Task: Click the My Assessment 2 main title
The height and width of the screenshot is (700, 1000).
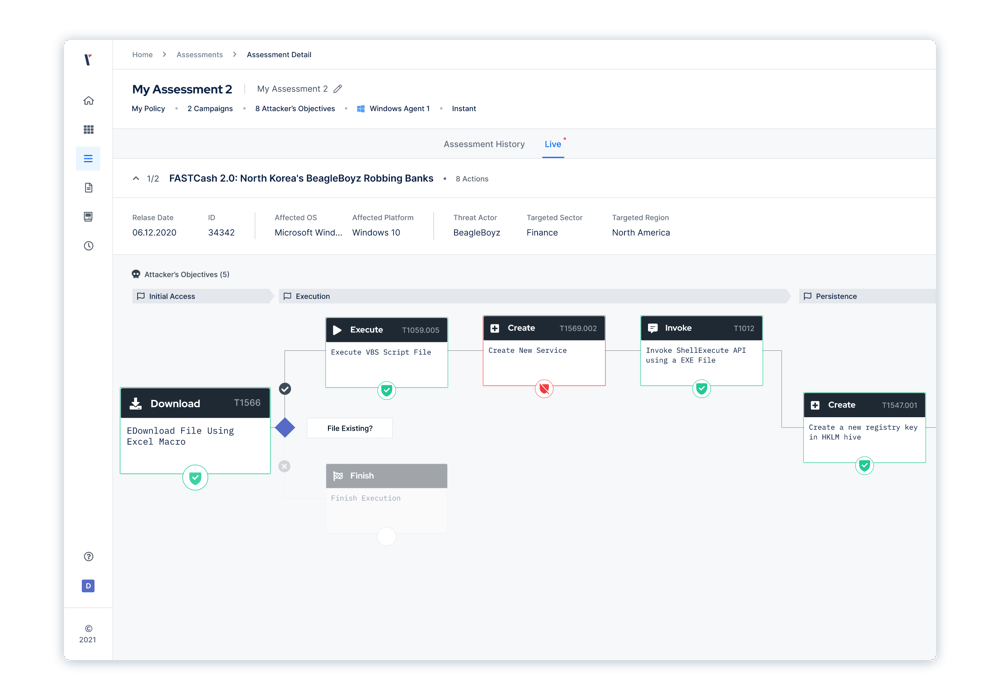Action: (x=182, y=89)
